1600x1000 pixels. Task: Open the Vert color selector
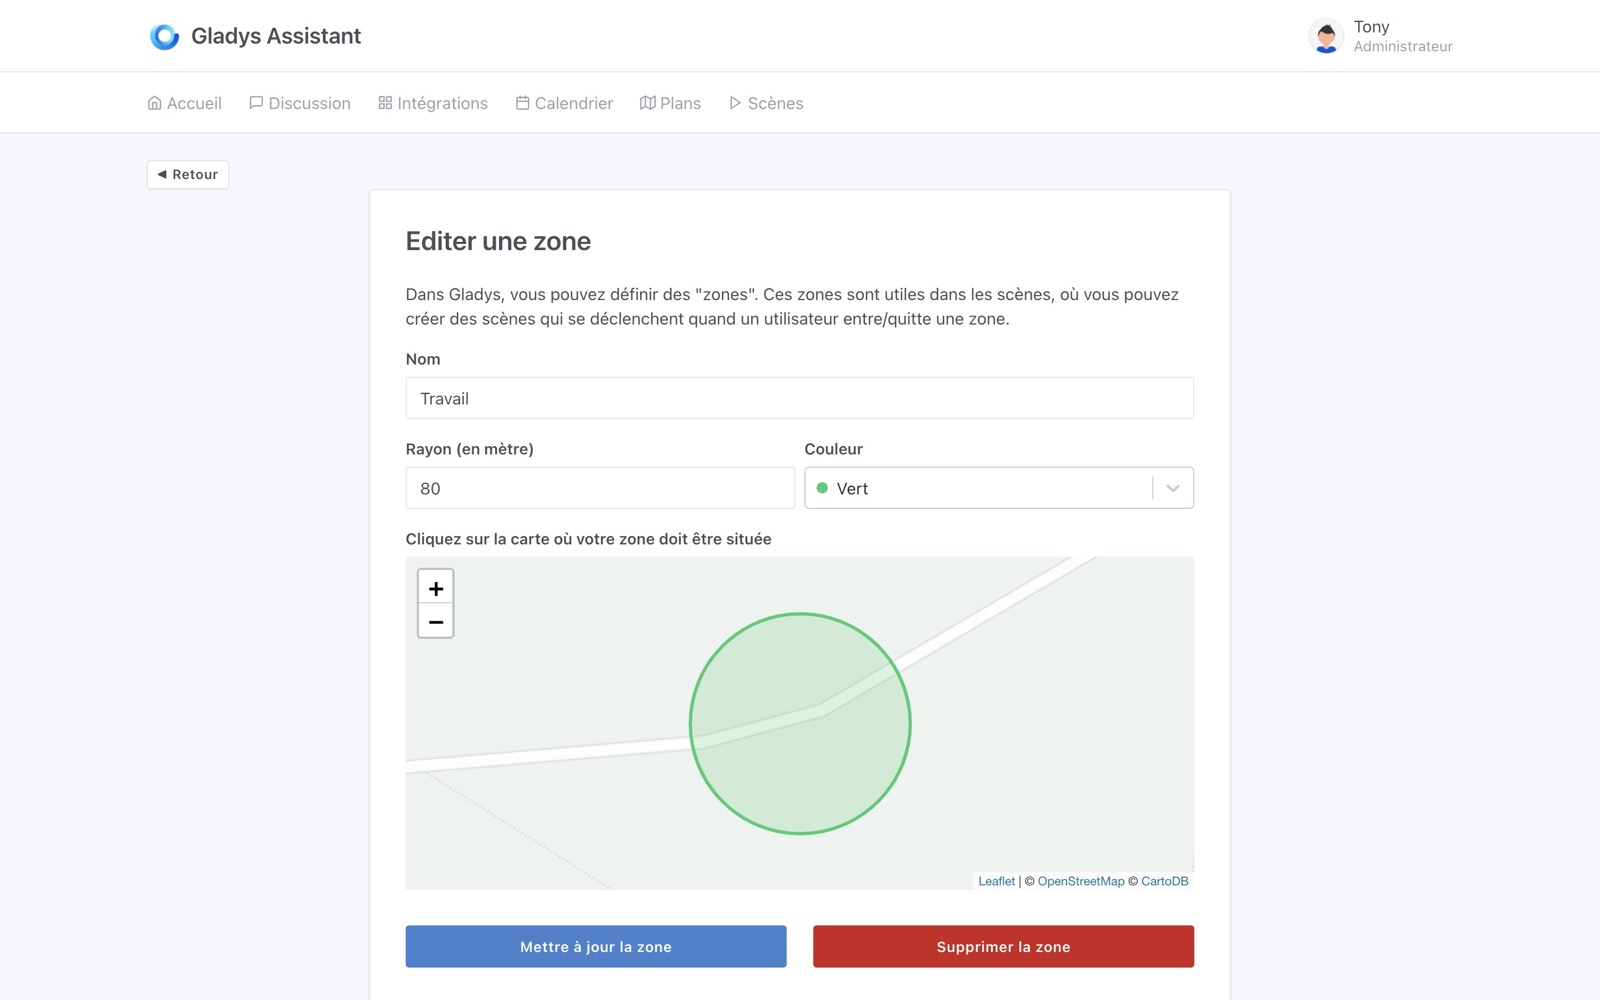(980, 488)
